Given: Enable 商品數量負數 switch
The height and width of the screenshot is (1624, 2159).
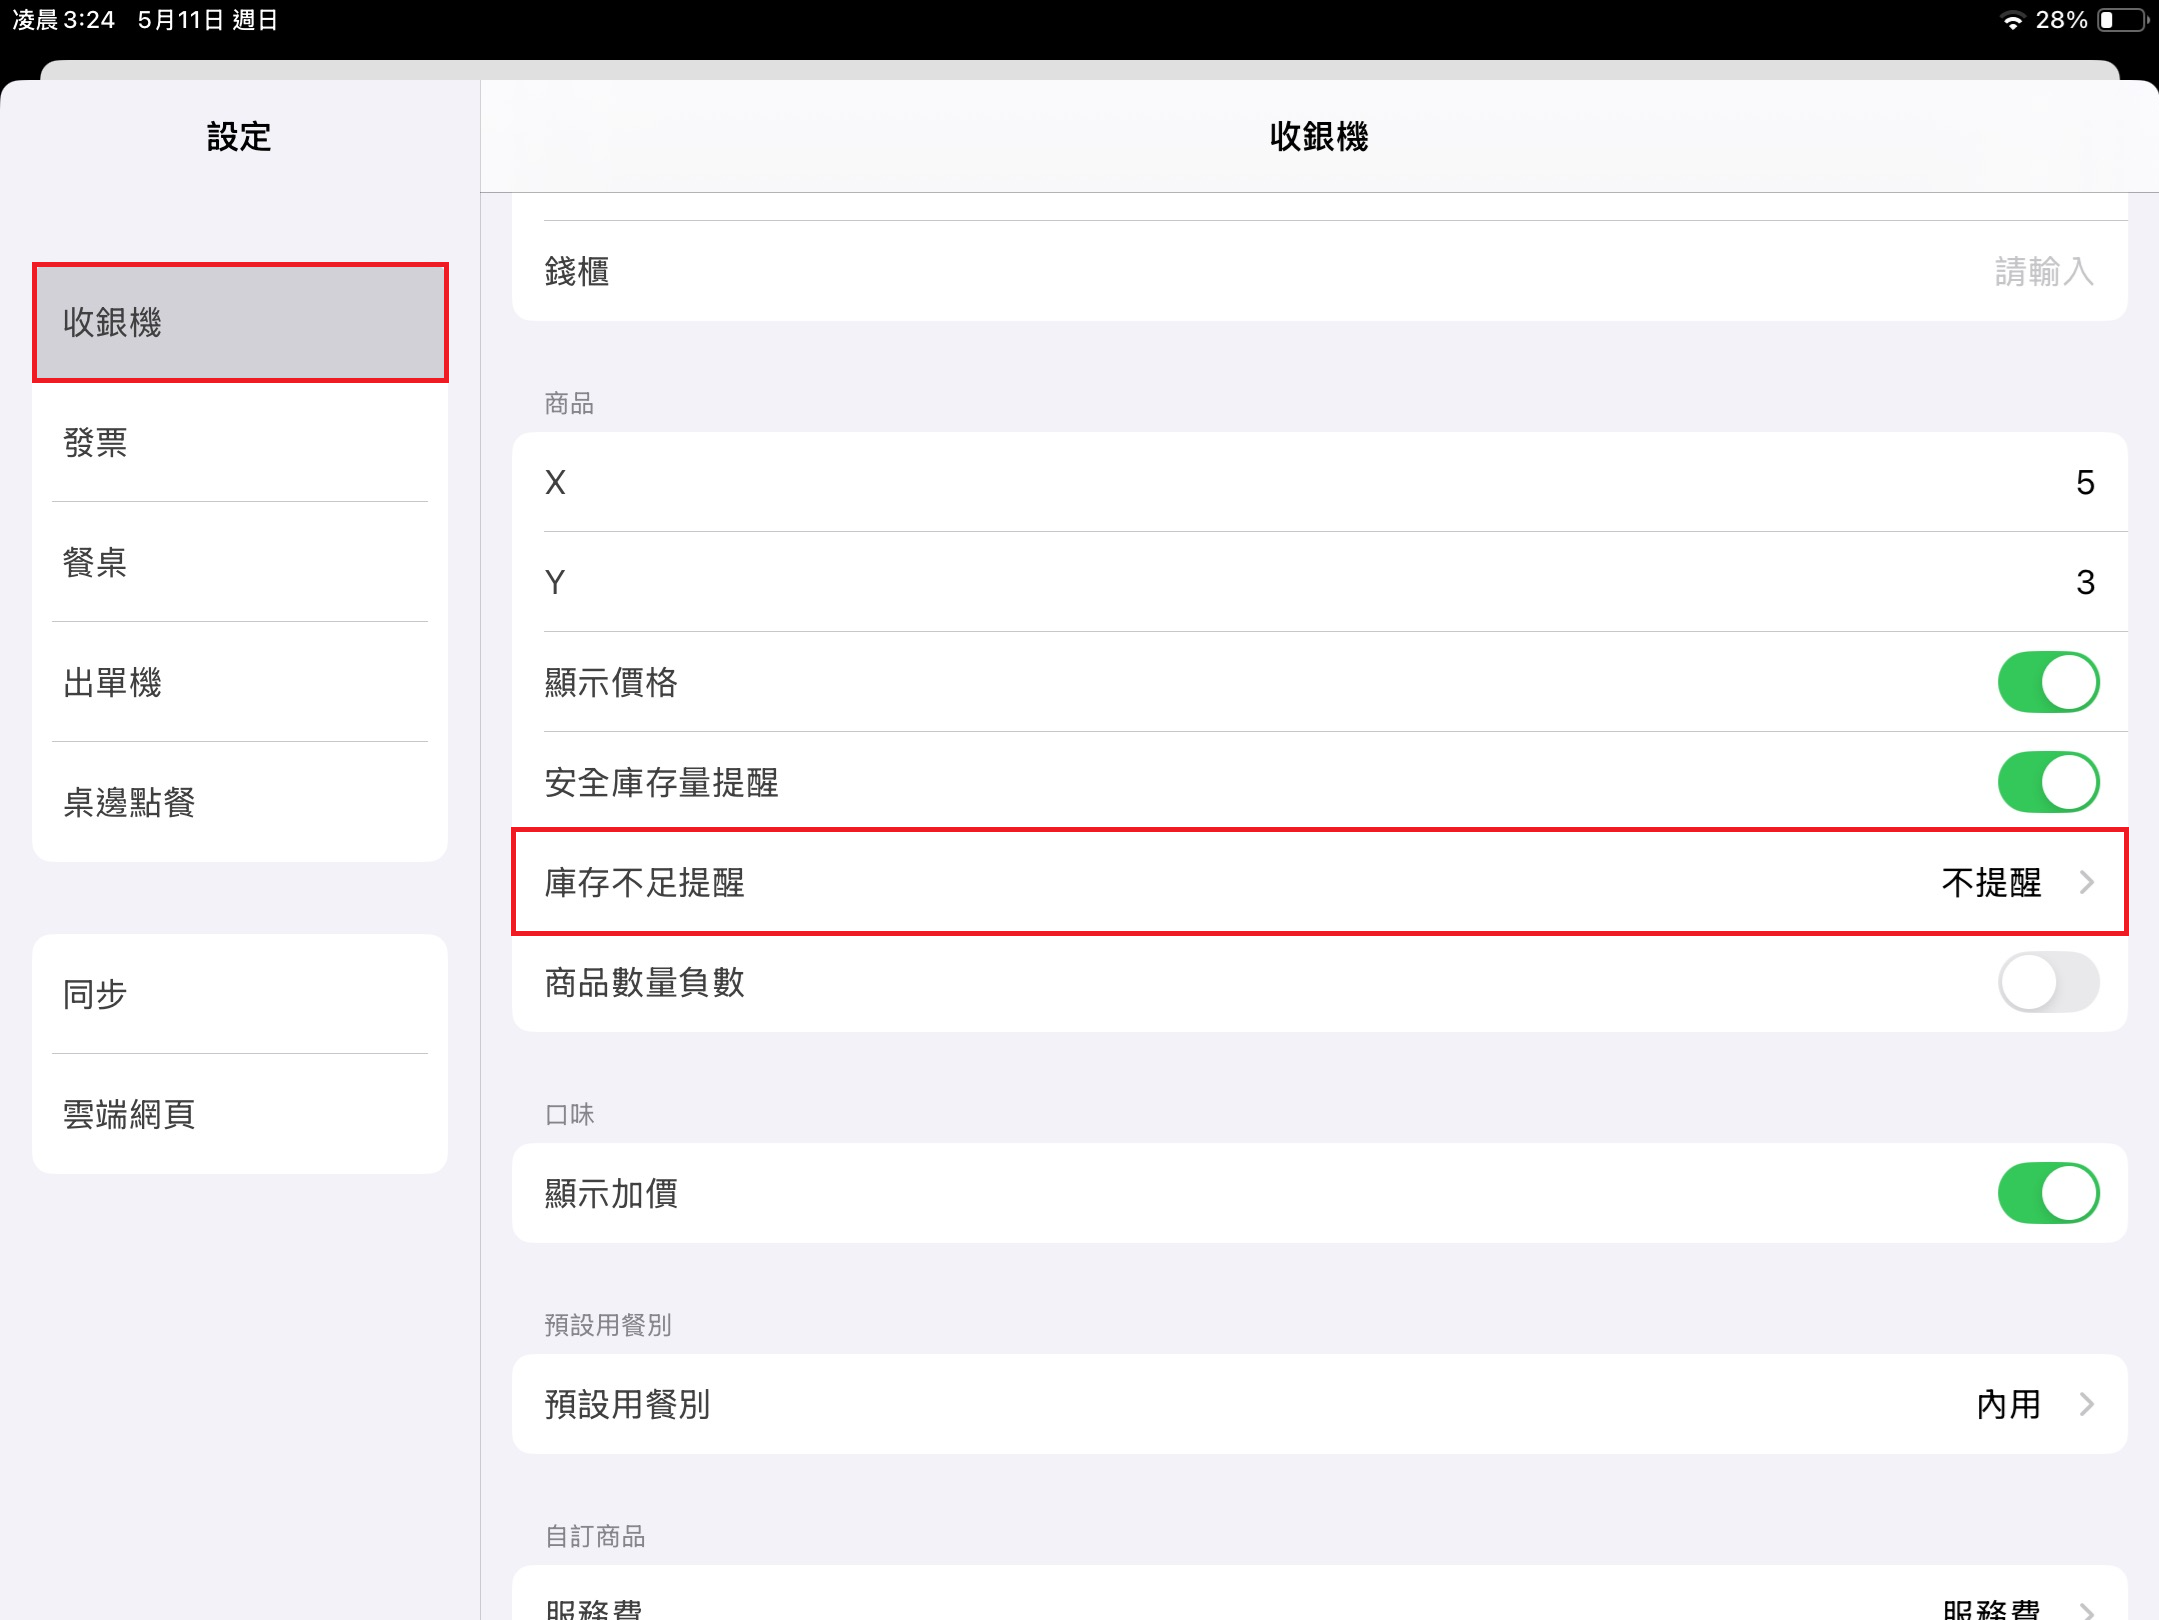Looking at the screenshot, I should (2047, 982).
